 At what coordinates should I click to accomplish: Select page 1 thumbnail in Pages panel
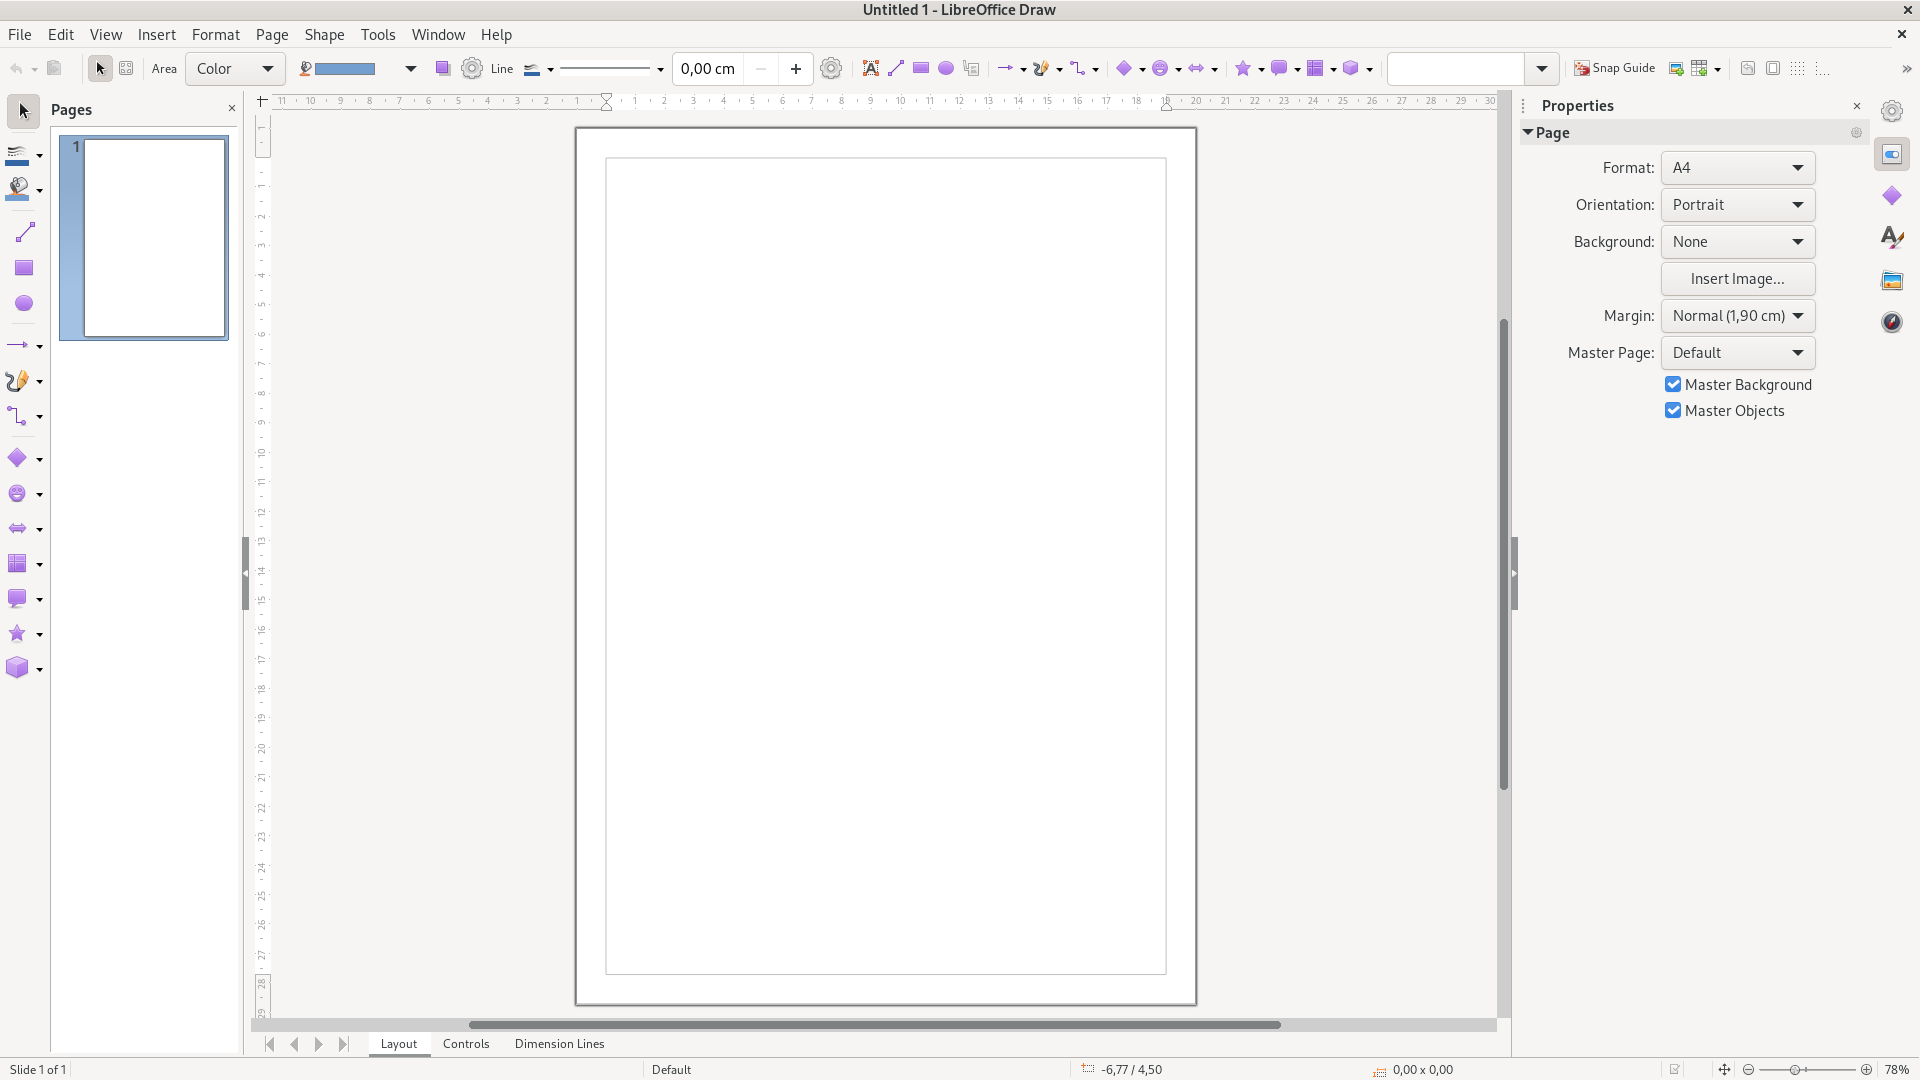tap(154, 238)
